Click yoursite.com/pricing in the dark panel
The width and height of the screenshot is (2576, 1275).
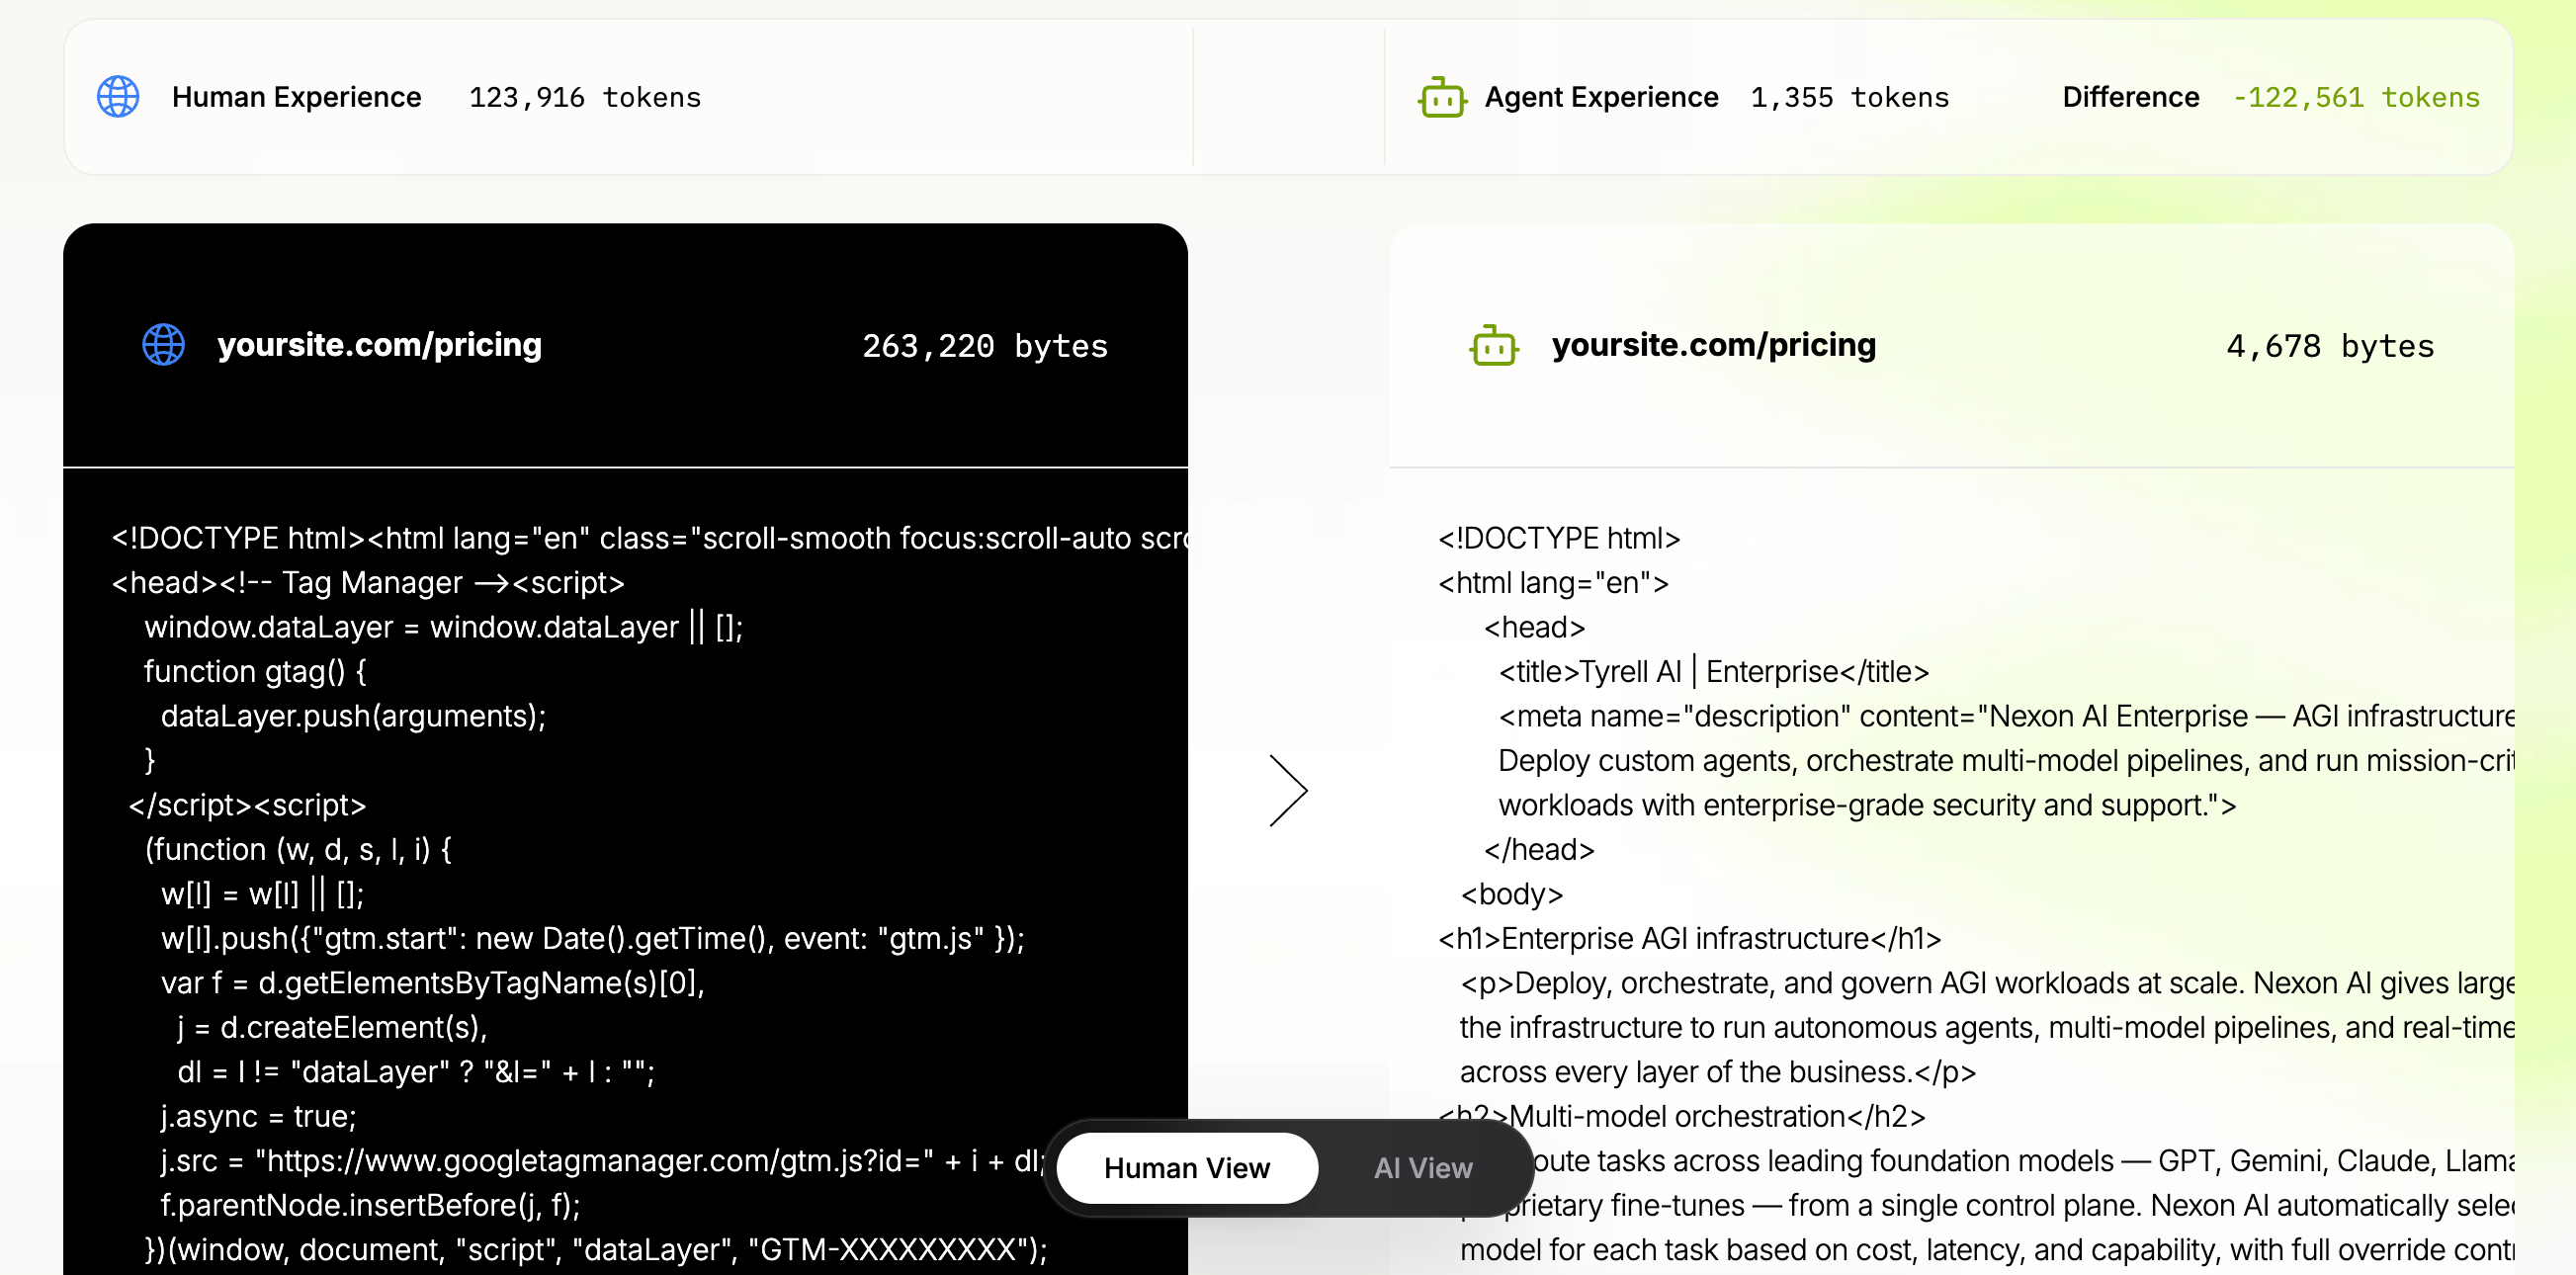coord(380,345)
